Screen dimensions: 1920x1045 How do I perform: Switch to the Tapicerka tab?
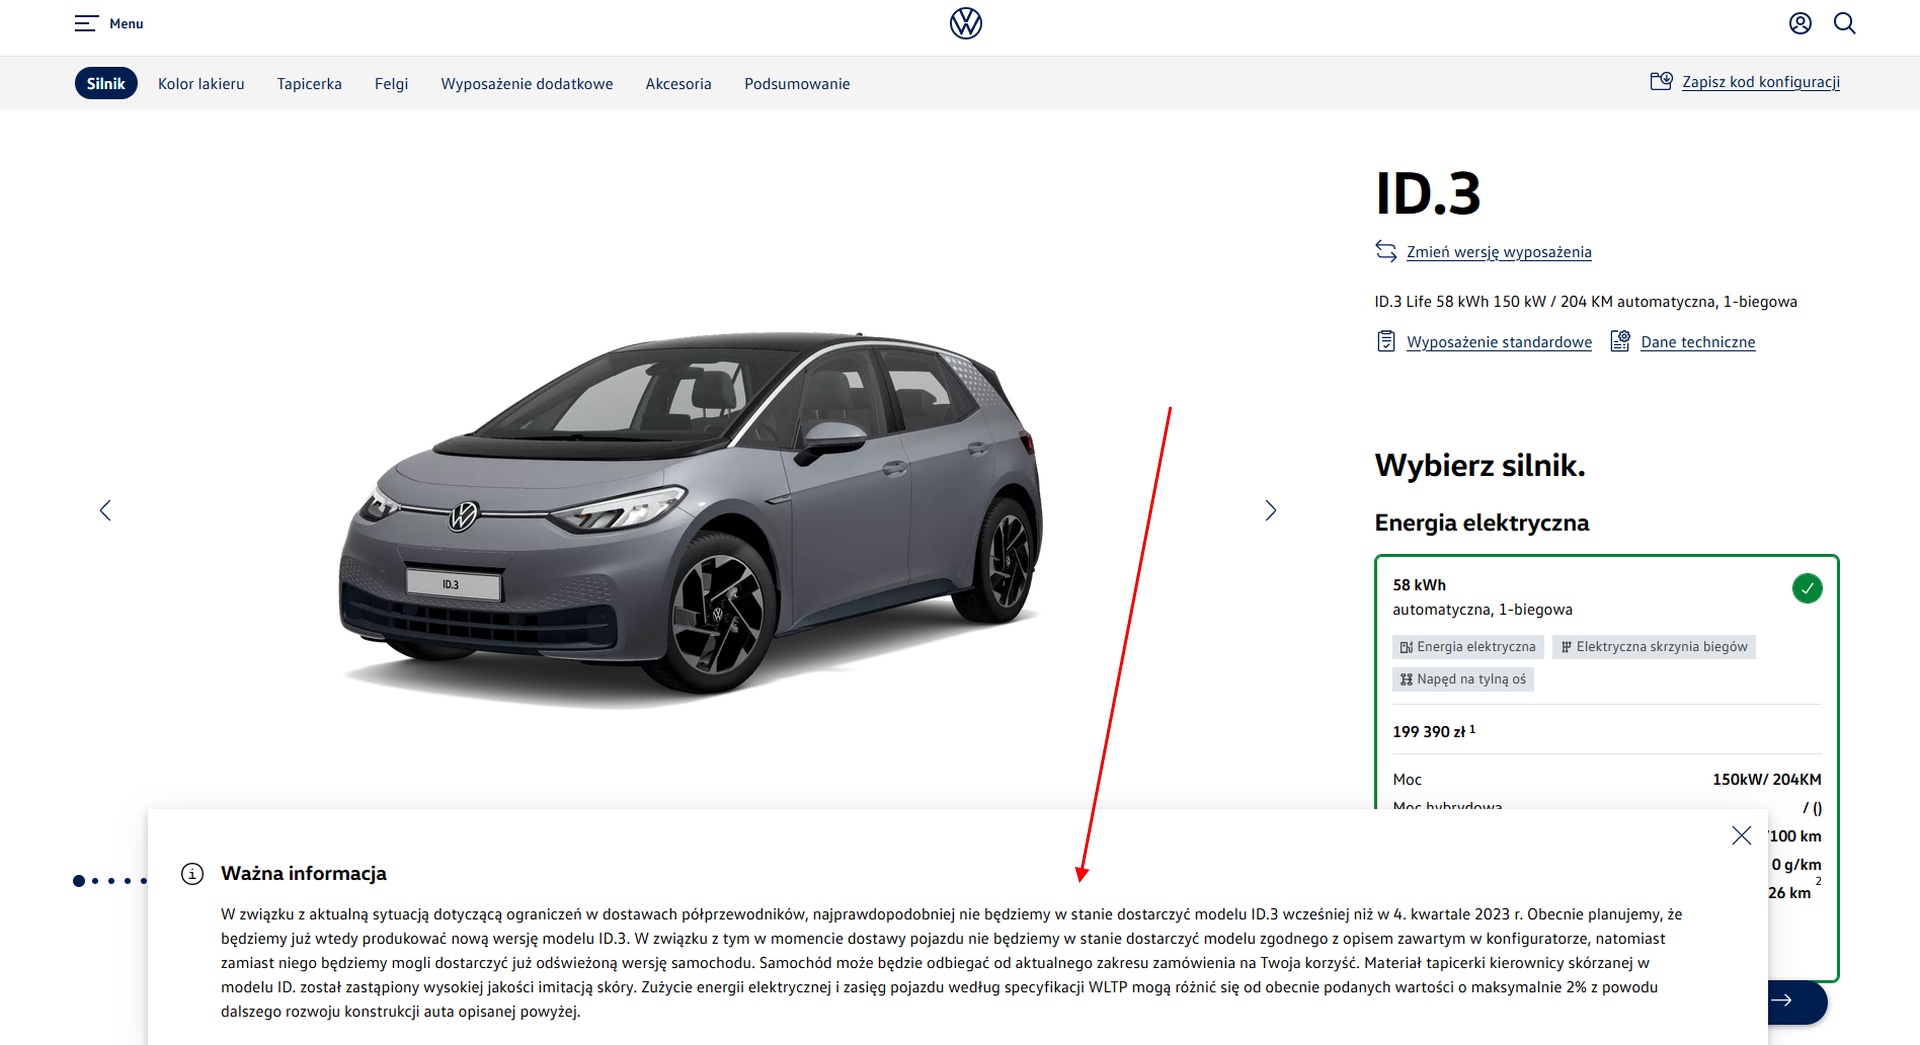(309, 84)
